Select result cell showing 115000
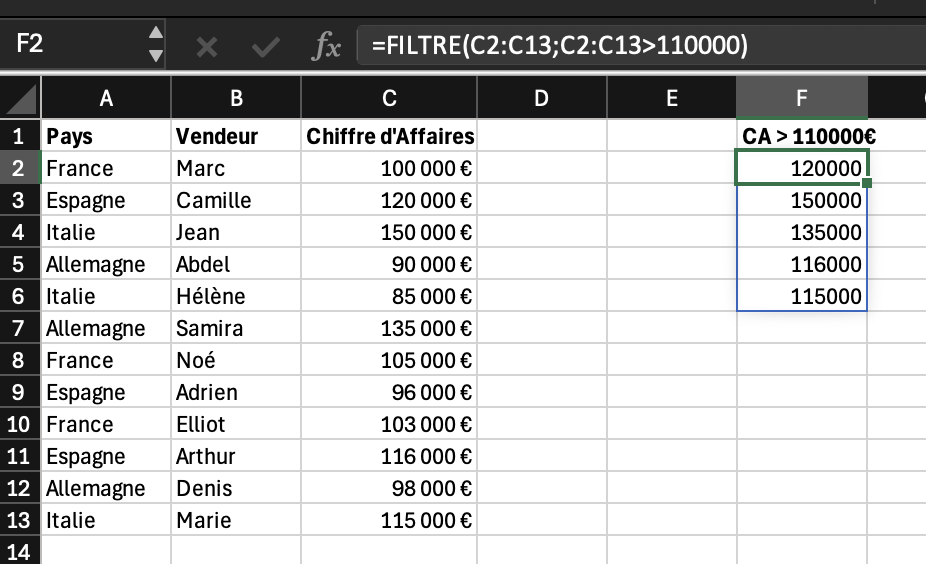Screen dimensions: 926x564 pyautogui.click(x=802, y=296)
